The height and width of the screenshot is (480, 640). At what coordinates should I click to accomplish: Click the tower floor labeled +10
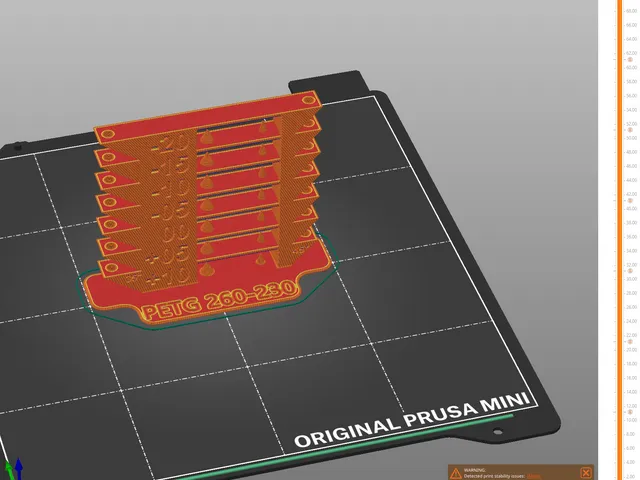(x=169, y=277)
